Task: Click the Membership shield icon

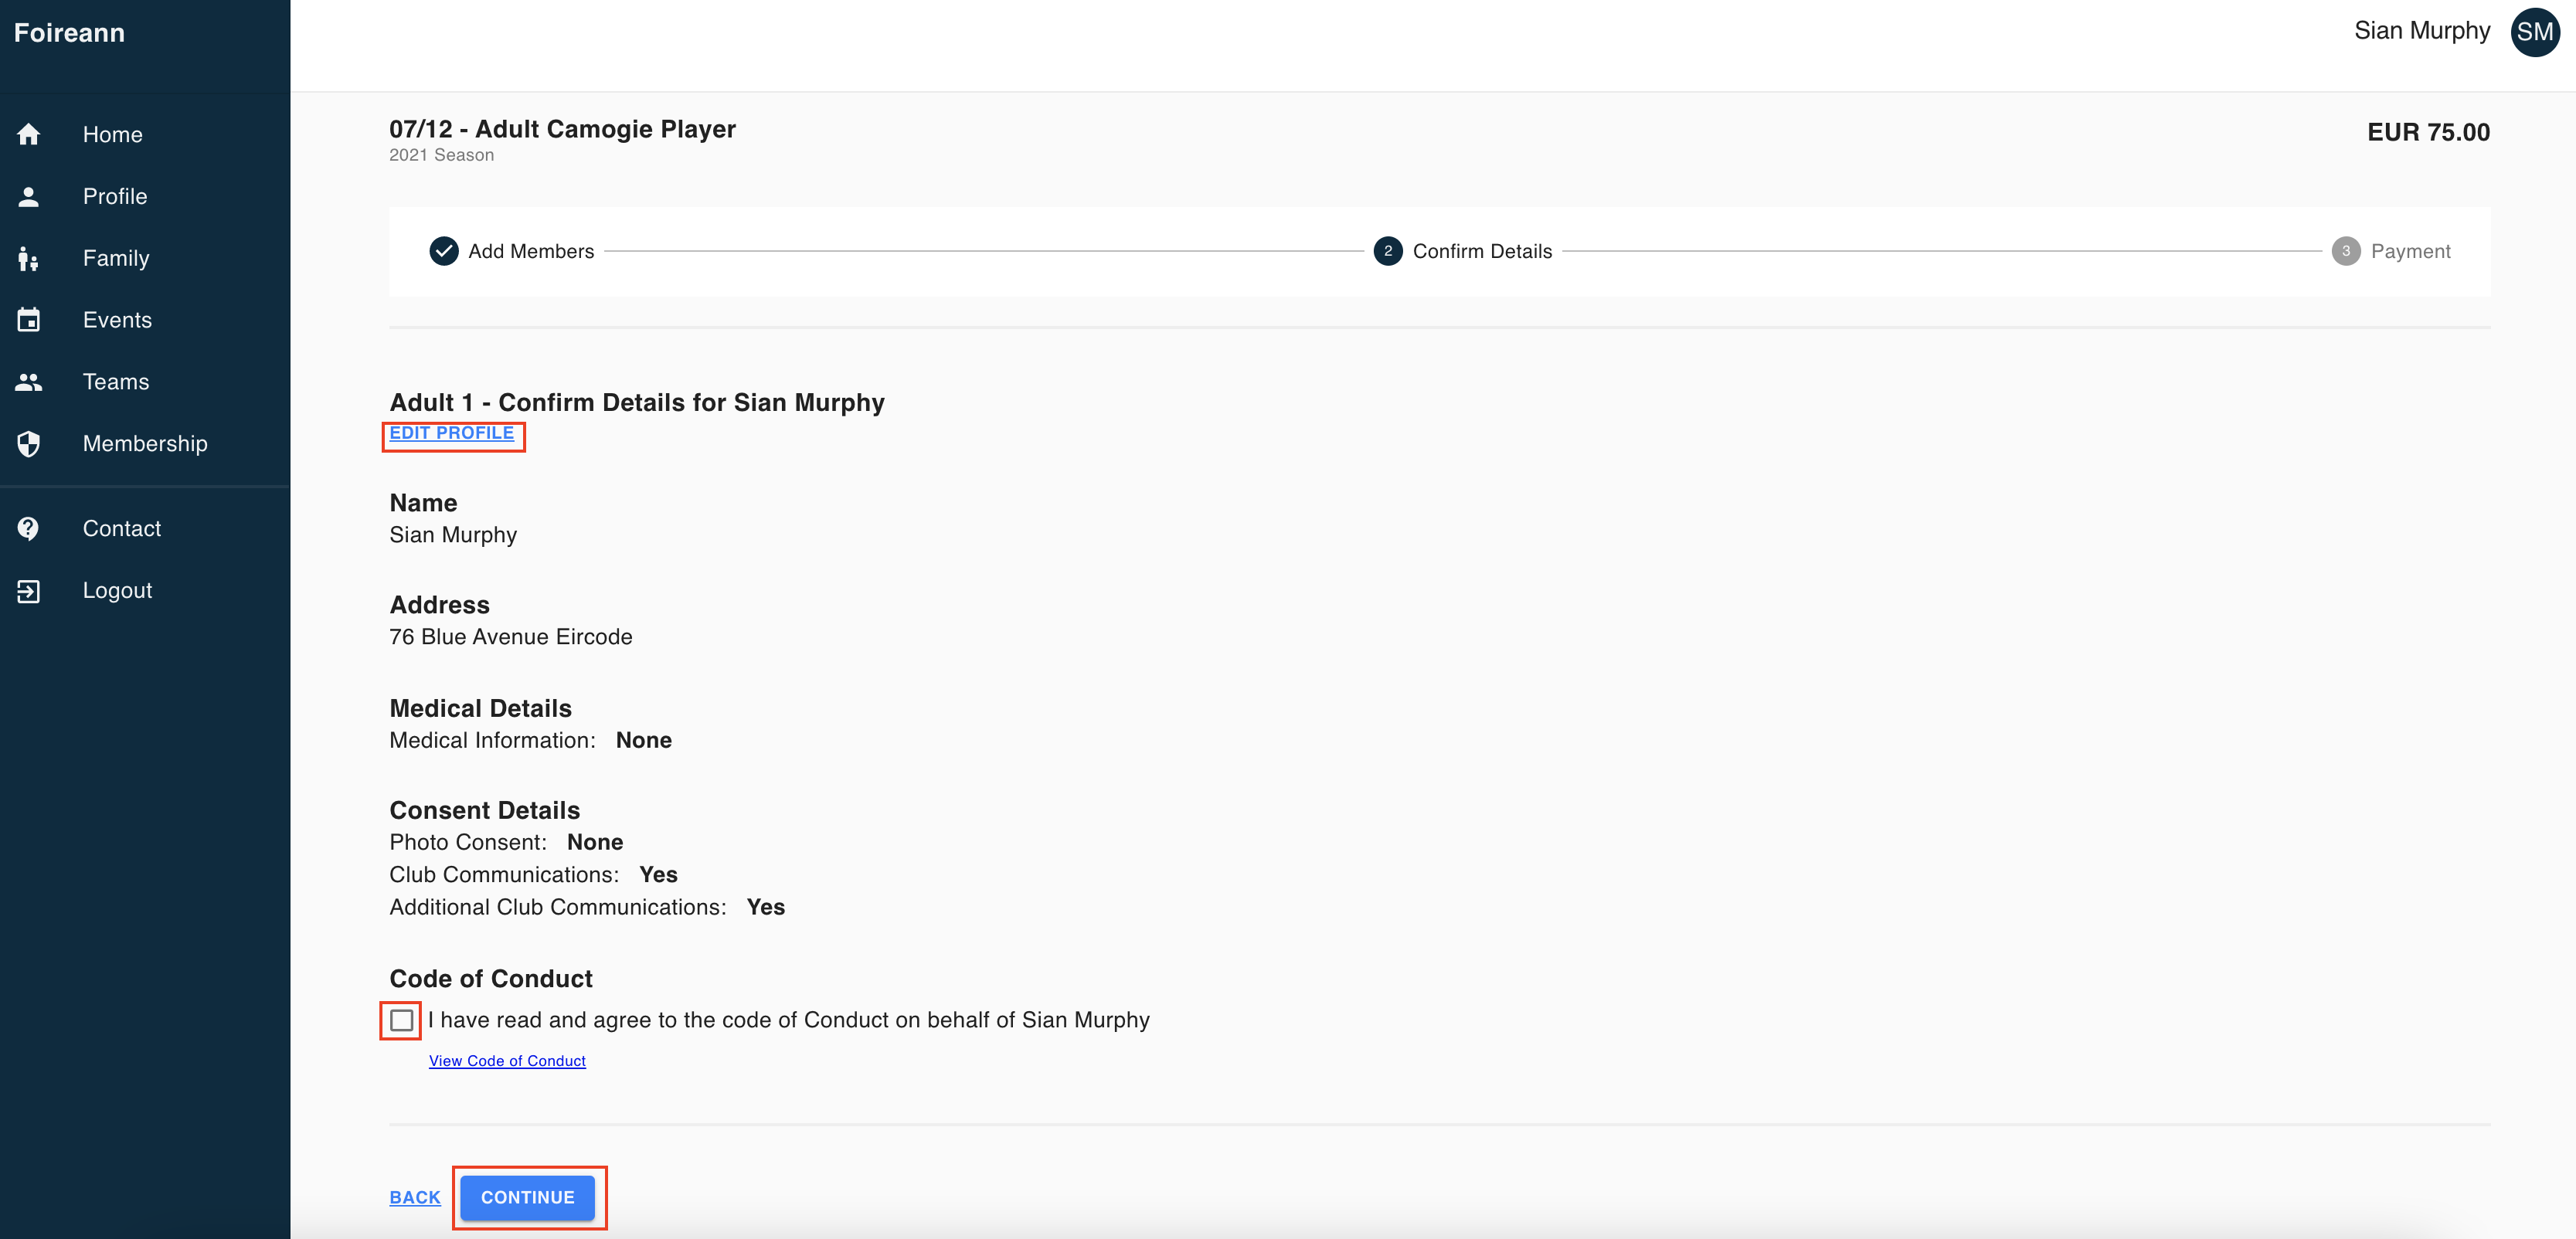Action: point(28,443)
